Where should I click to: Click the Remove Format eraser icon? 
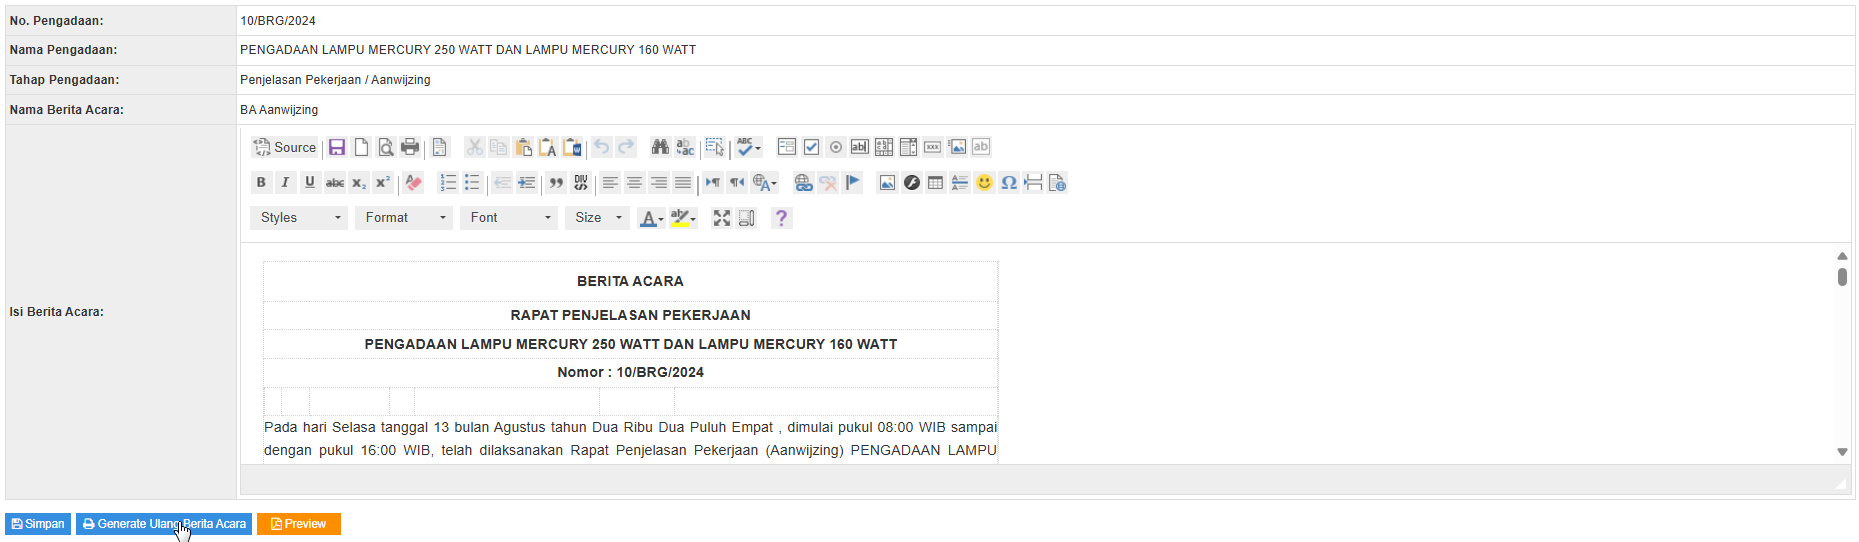[x=414, y=182]
